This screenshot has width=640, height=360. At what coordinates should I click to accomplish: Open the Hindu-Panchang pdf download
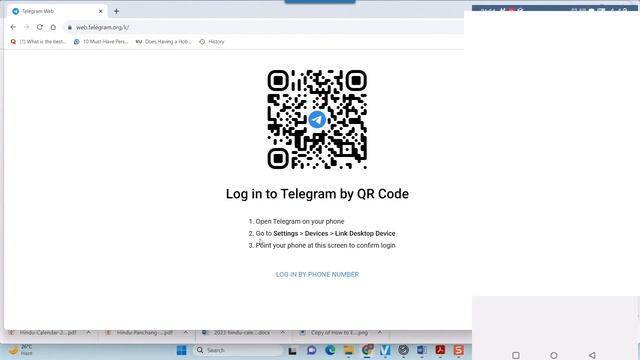[x=140, y=333]
